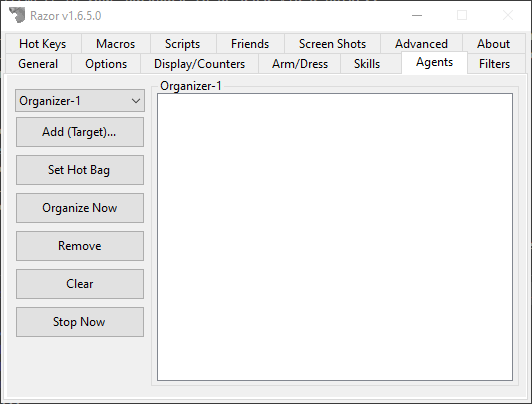The height and width of the screenshot is (404, 532).
Task: Click the Razor app icon in title bar
Action: 17,15
